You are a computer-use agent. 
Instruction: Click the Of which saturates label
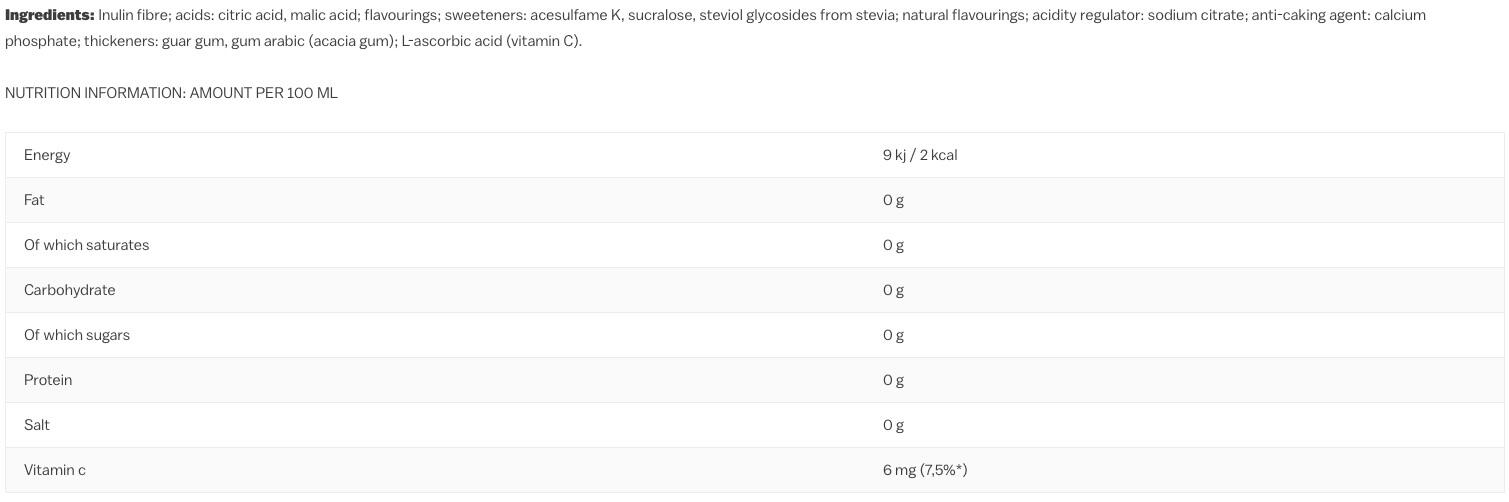[86, 245]
